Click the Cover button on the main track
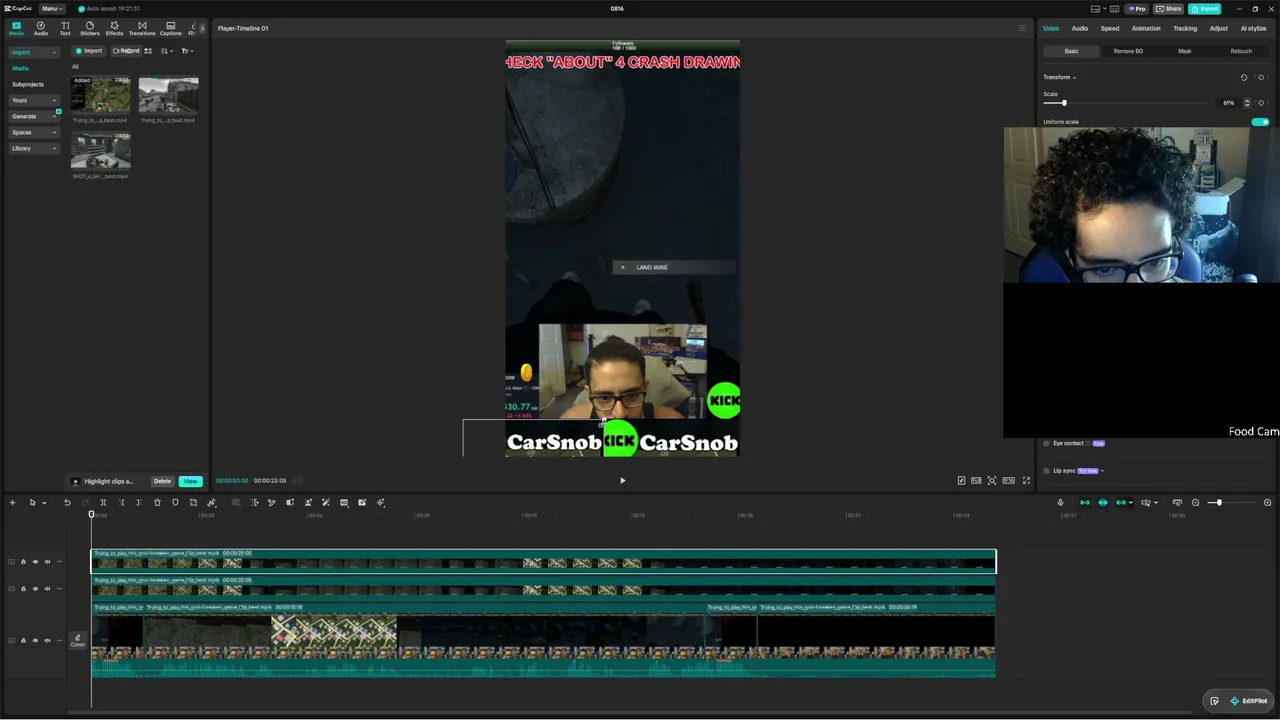This screenshot has width=1280, height=720. point(77,640)
